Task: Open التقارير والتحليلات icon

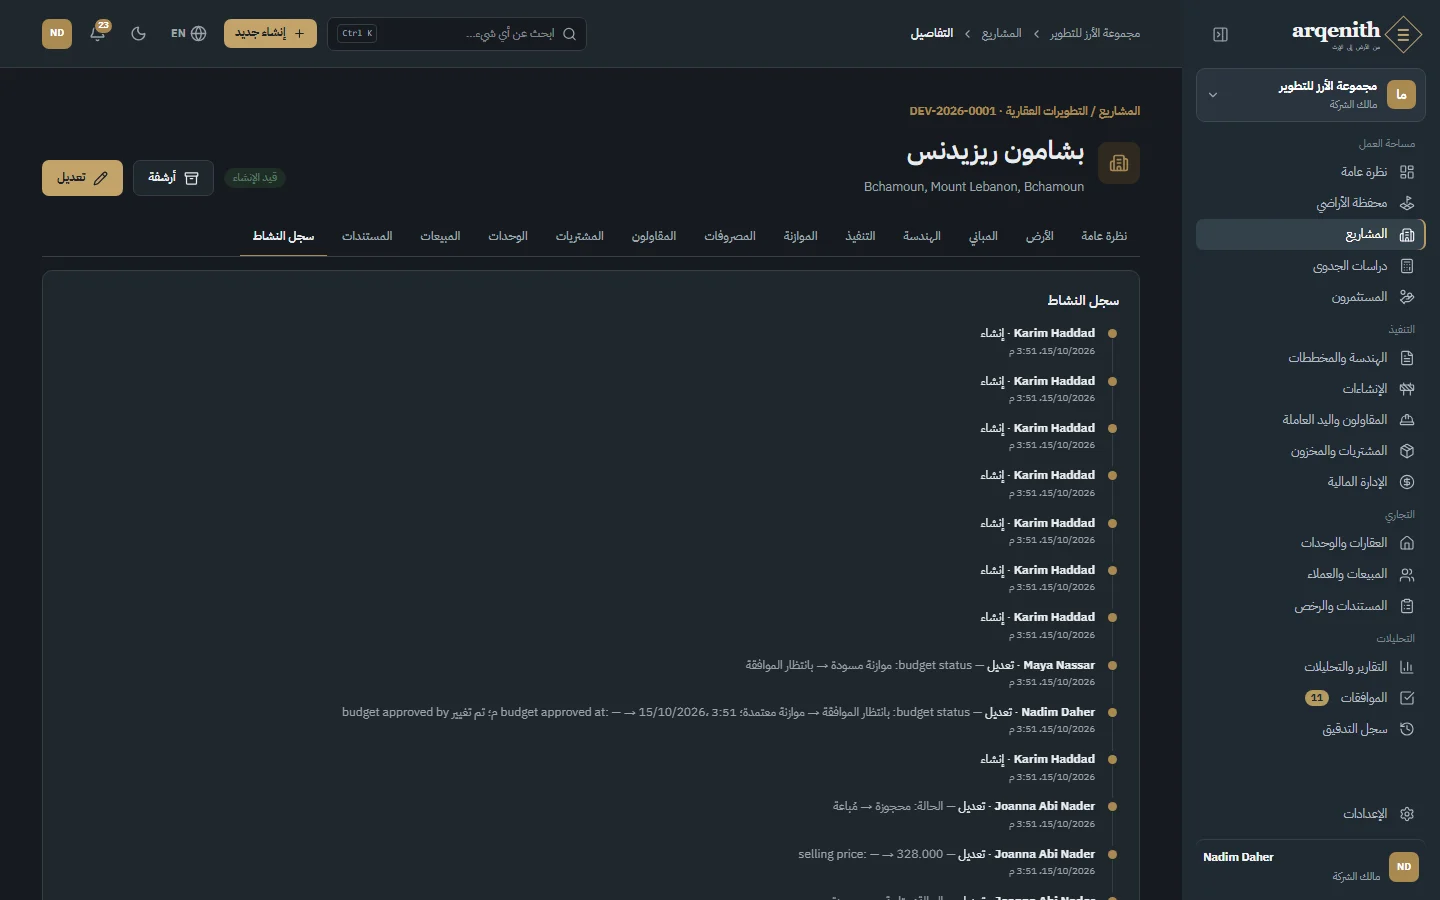Action: coord(1407,667)
